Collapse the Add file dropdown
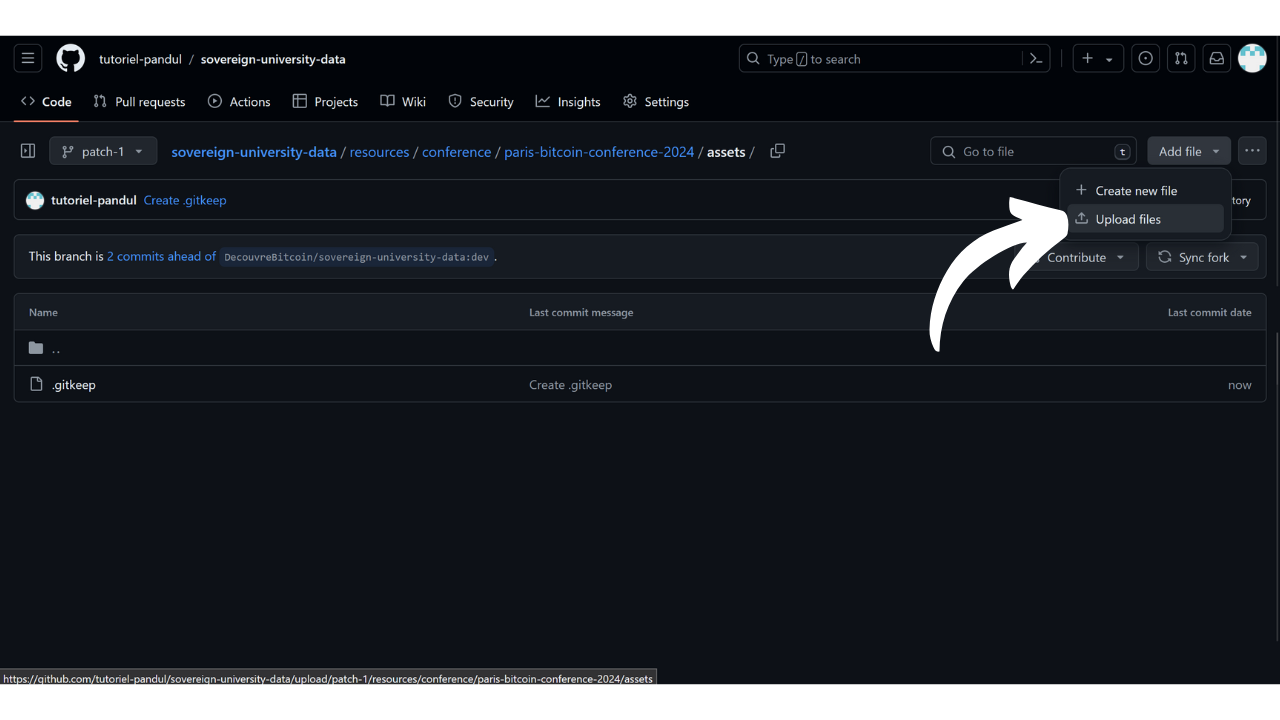1280x720 pixels. (1188, 151)
